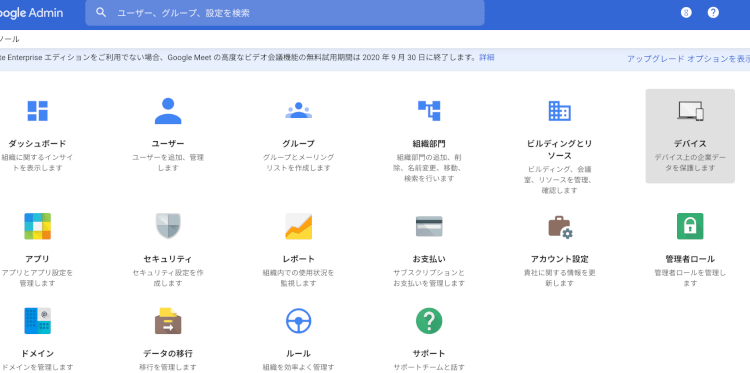Click the デバイス title text
Viewport: 750px width, 373px height.
point(690,143)
